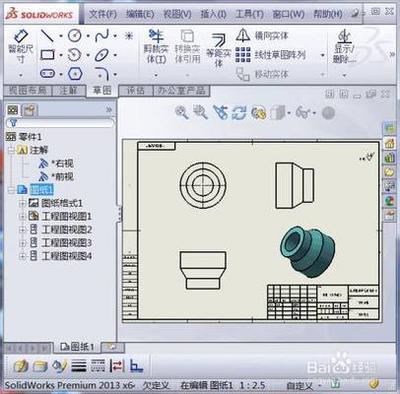Image resolution: width=400 pixels, height=394 pixels.
Task: Open the 帮助(H) menu
Action: point(328,14)
